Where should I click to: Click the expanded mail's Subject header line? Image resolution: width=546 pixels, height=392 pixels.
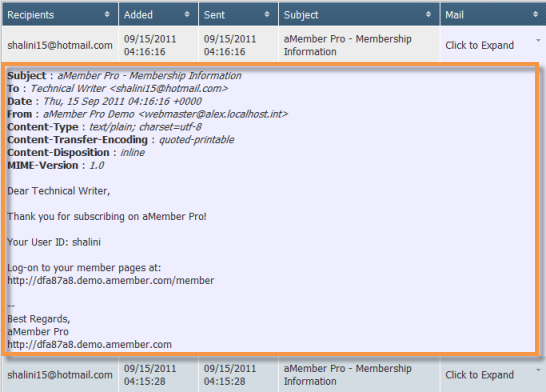pyautogui.click(x=124, y=76)
